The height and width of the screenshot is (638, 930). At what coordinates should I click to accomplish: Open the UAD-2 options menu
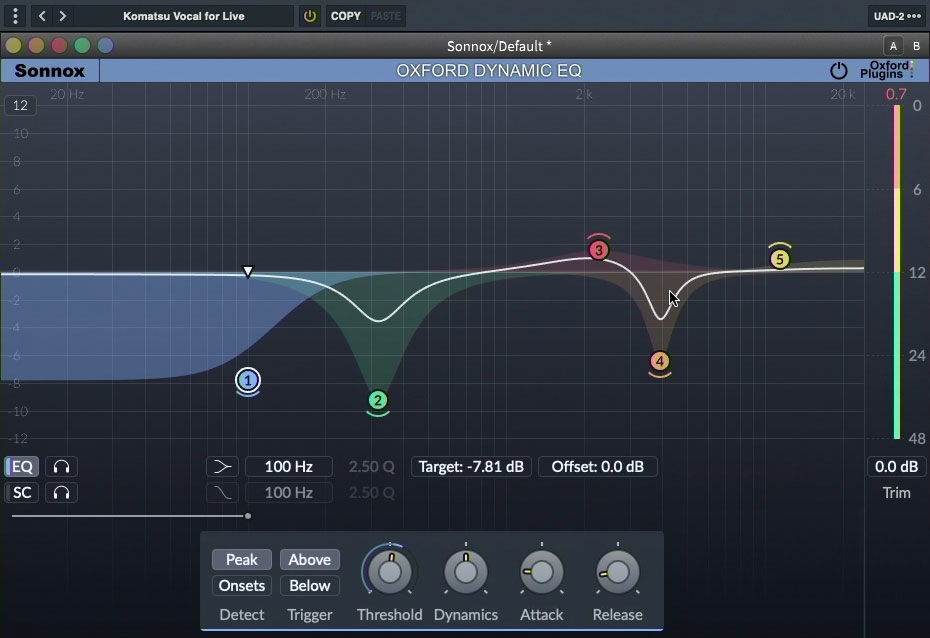(x=897, y=16)
